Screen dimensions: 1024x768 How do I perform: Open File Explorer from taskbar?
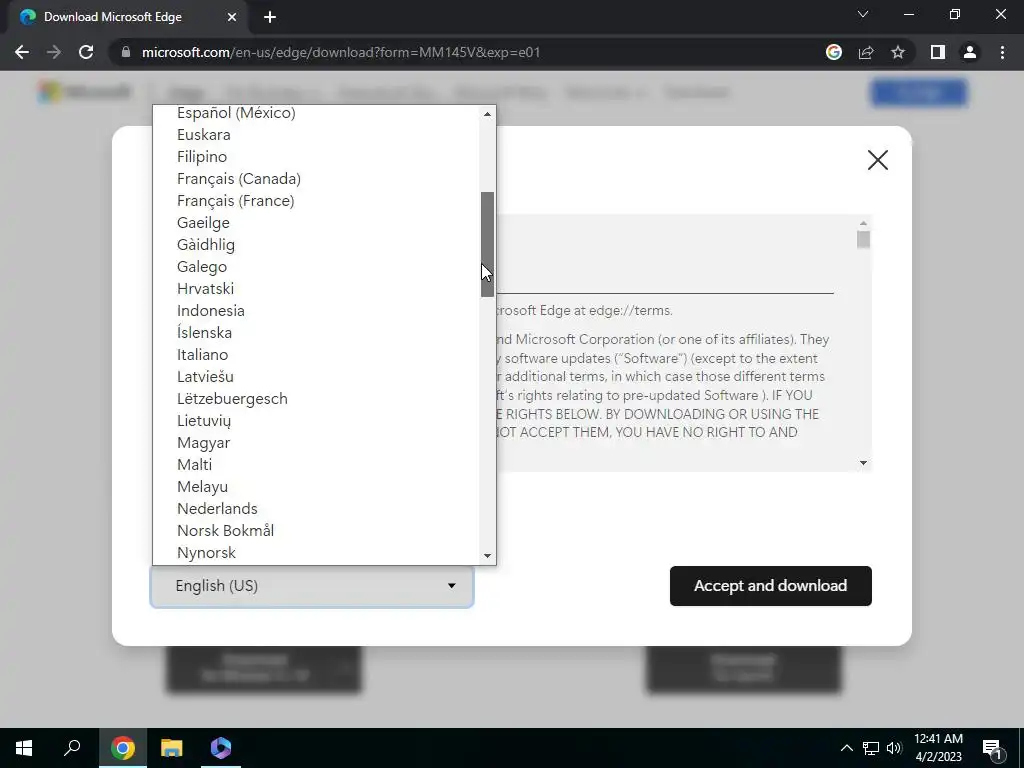[172, 748]
